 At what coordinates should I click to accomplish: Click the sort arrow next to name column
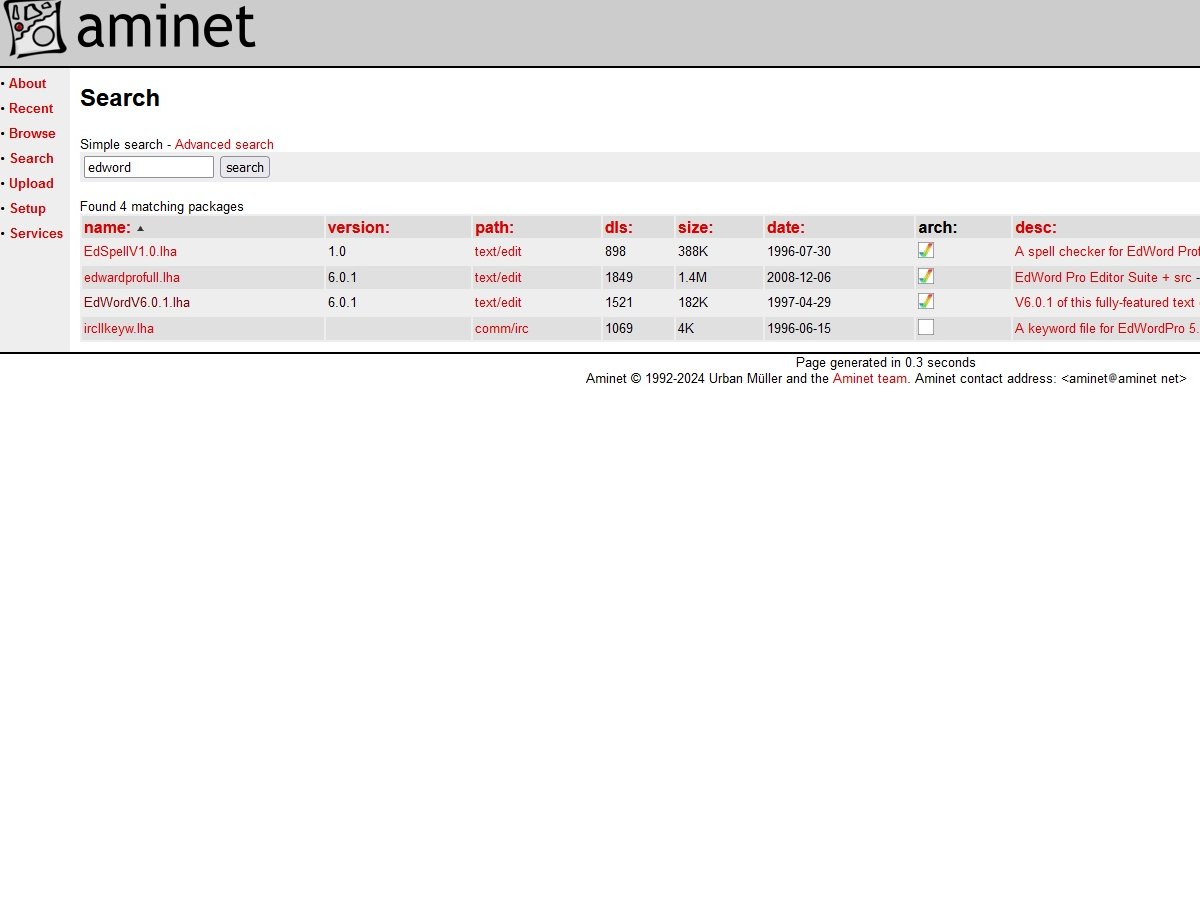pyautogui.click(x=140, y=228)
